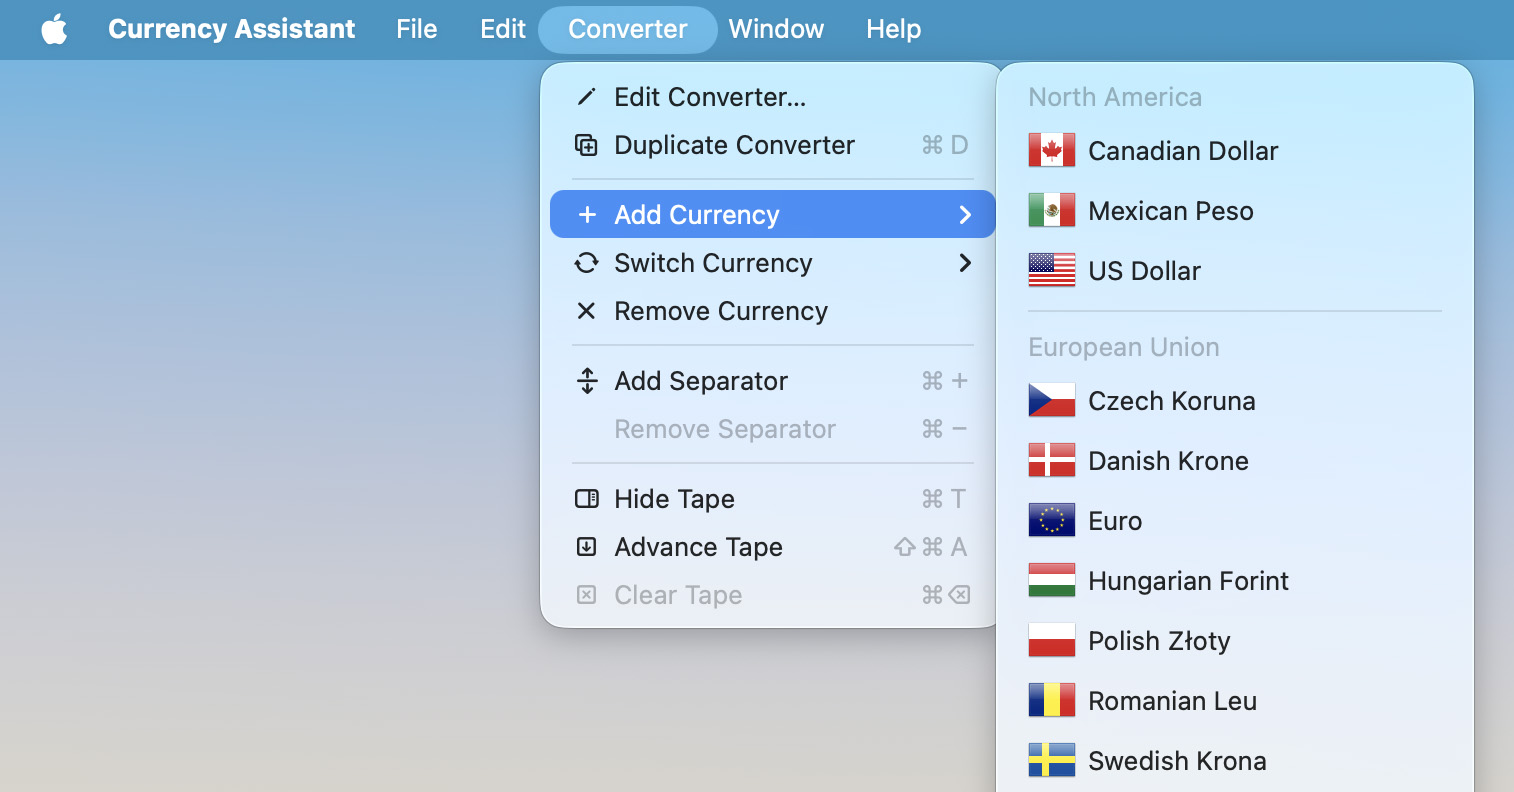Screen dimensions: 1514x792
Task: Choose Advance Tape
Action: [698, 547]
